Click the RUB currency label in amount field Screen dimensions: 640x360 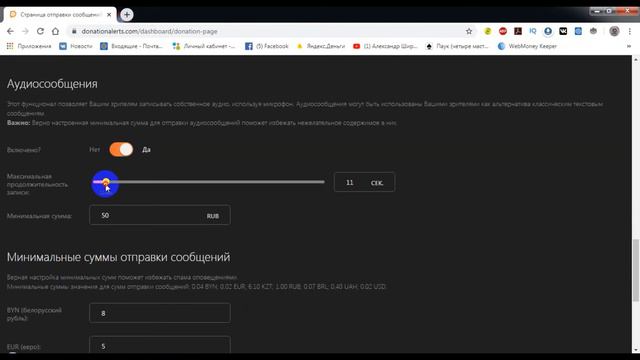click(213, 216)
